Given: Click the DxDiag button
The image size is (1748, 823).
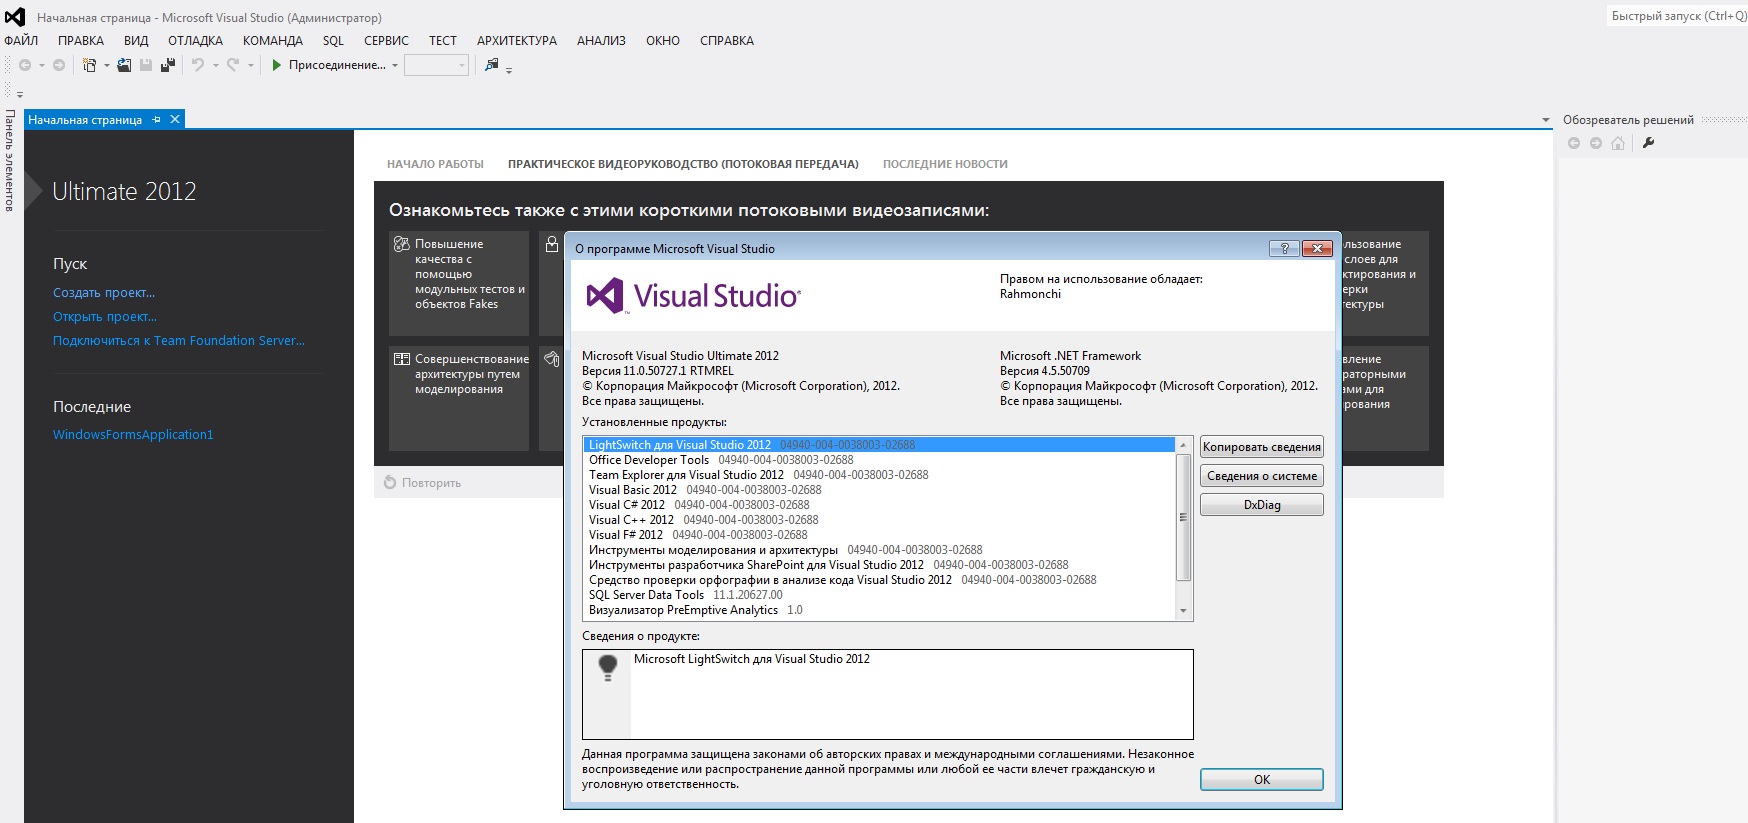Looking at the screenshot, I should [1262, 505].
